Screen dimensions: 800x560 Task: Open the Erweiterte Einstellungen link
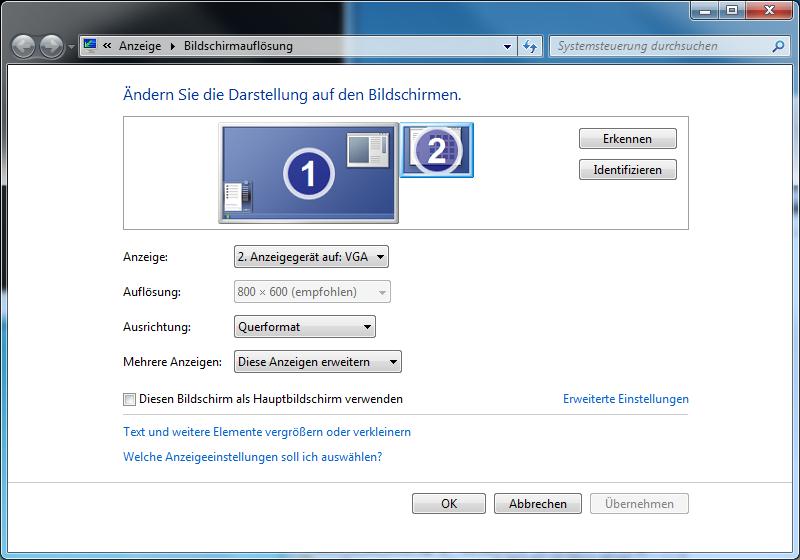[626, 399]
